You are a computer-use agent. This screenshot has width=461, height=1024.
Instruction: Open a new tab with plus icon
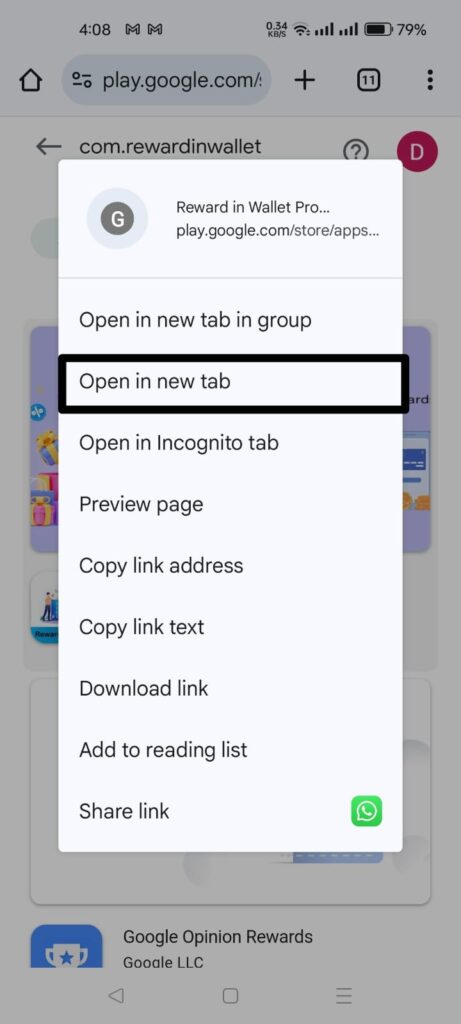click(304, 80)
